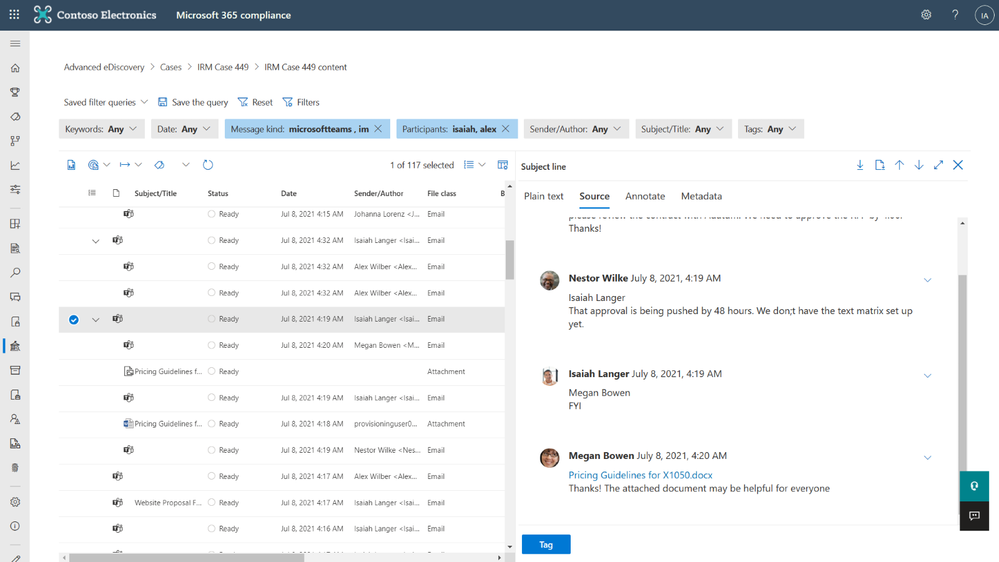Image resolution: width=999 pixels, height=562 pixels.
Task: Switch to the Plain text tab
Action: (x=543, y=196)
